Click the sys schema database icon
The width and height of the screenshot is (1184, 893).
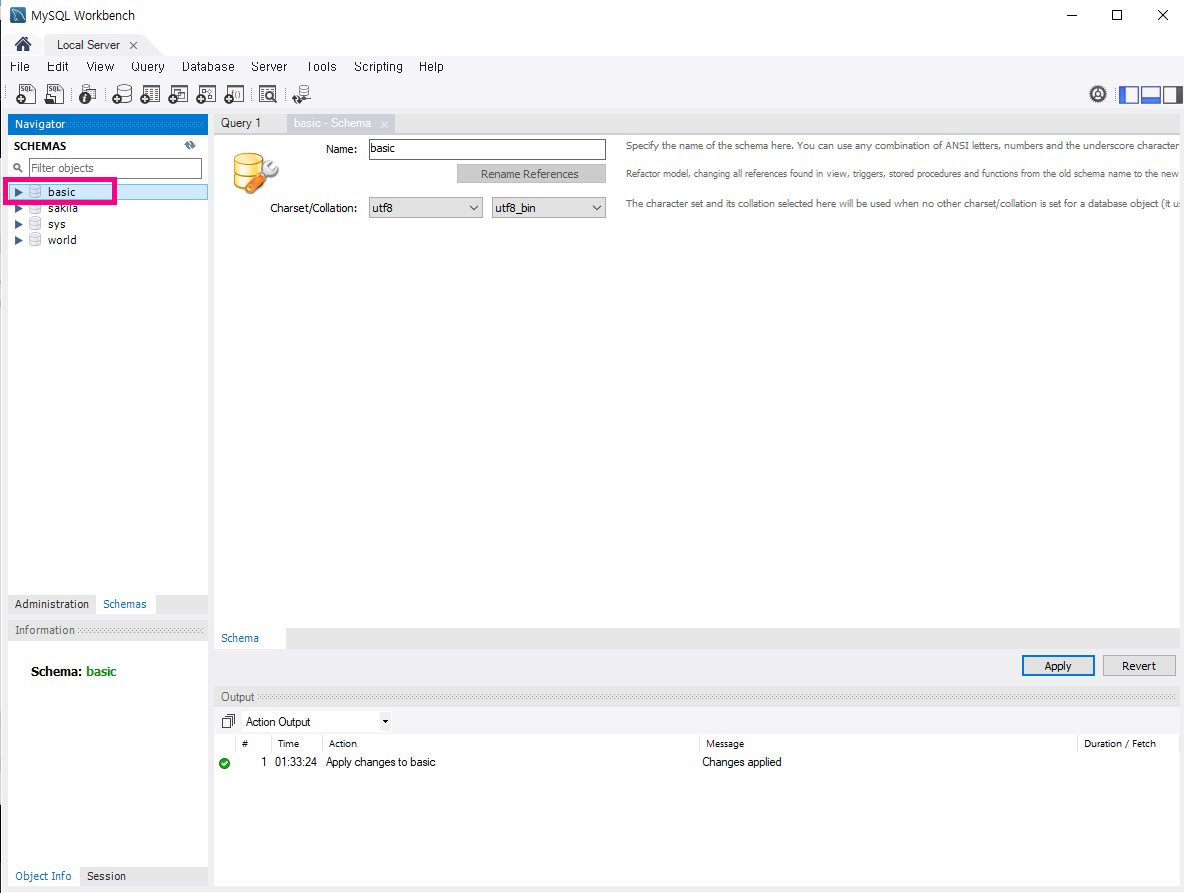pos(35,224)
